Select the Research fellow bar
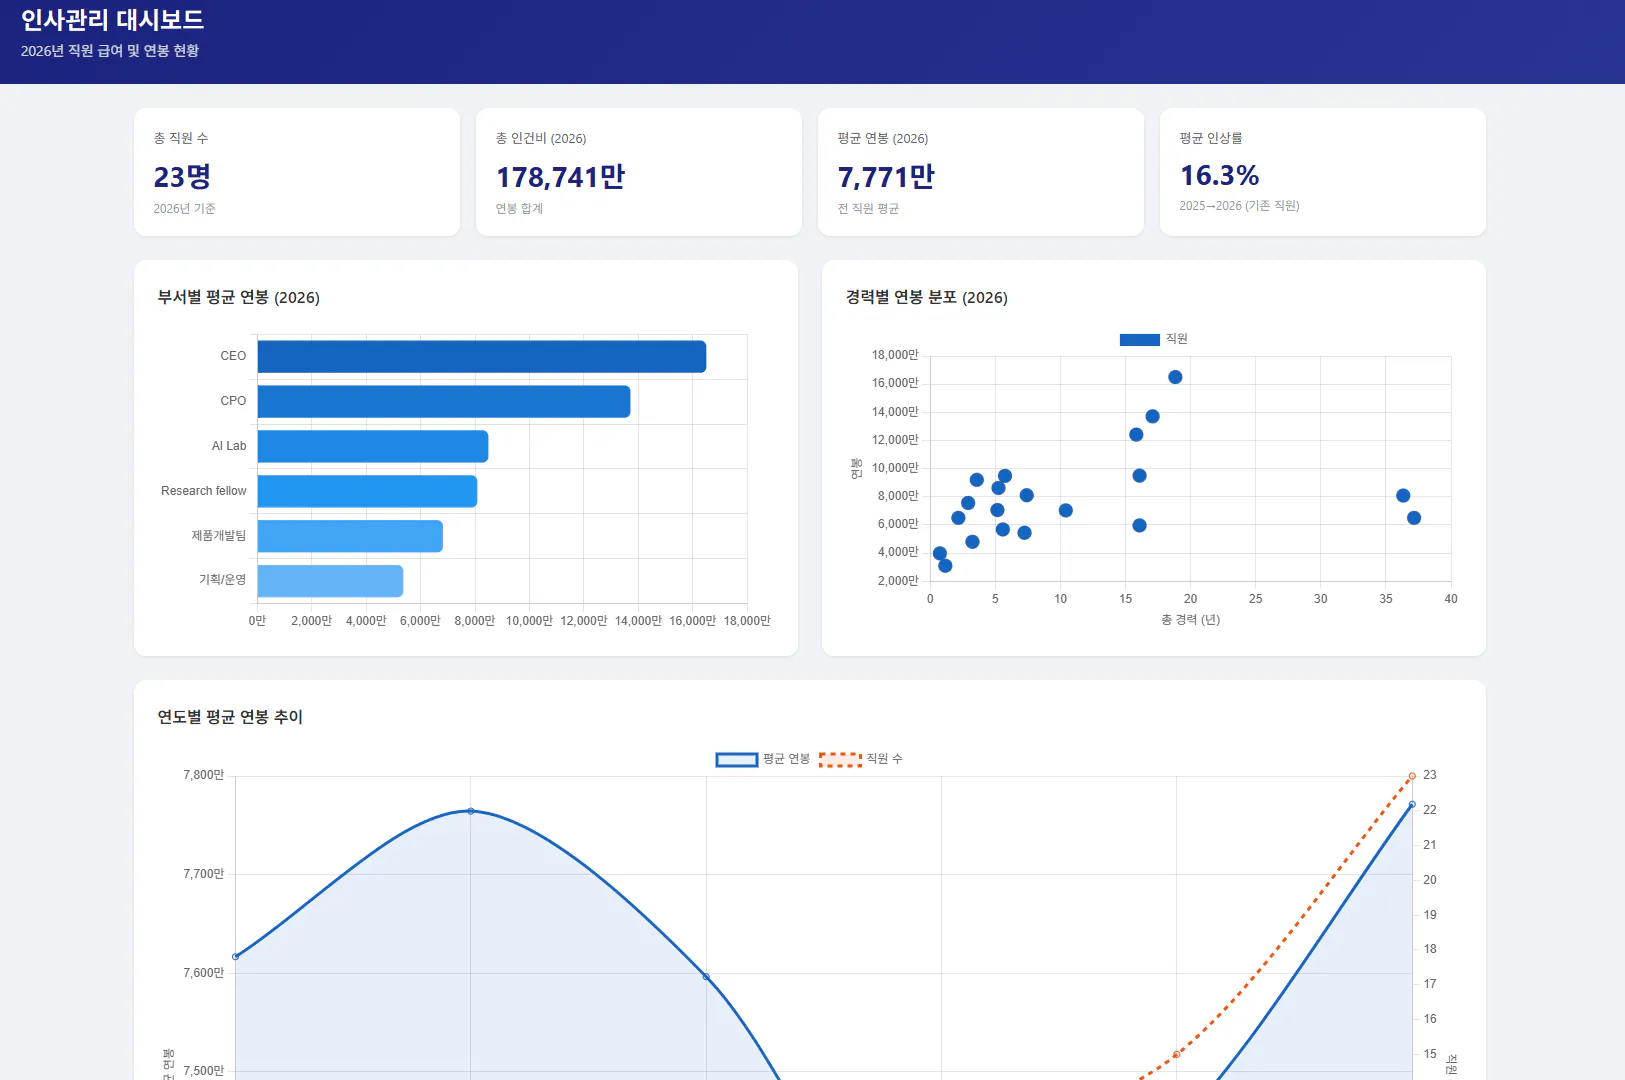The height and width of the screenshot is (1080, 1625). click(x=367, y=491)
